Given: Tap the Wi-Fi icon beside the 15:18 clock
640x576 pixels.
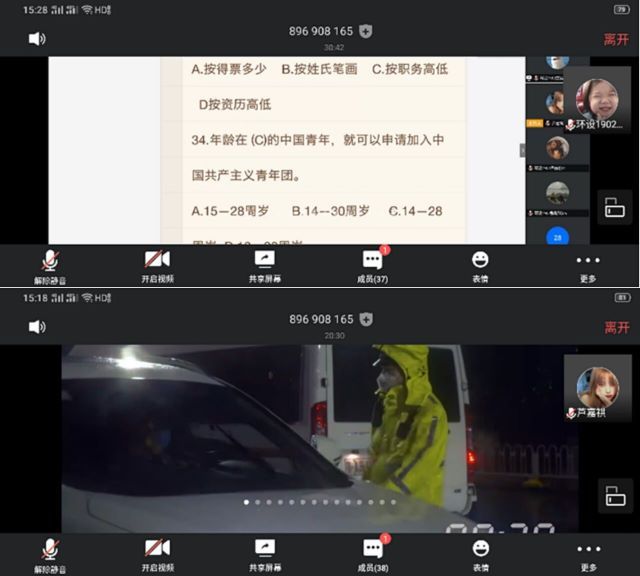Looking at the screenshot, I should tap(87, 298).
